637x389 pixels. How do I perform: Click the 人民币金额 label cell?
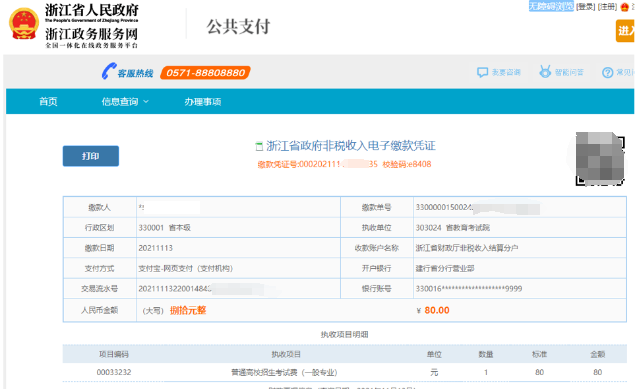100,310
